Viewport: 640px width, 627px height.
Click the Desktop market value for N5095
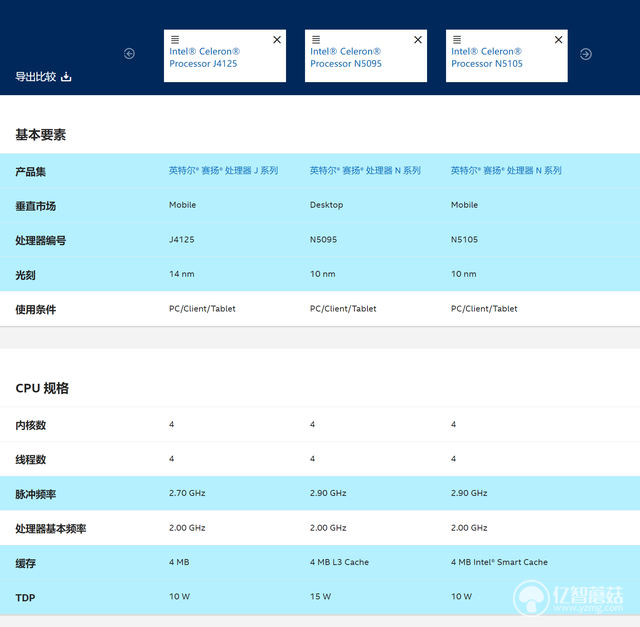(x=326, y=205)
